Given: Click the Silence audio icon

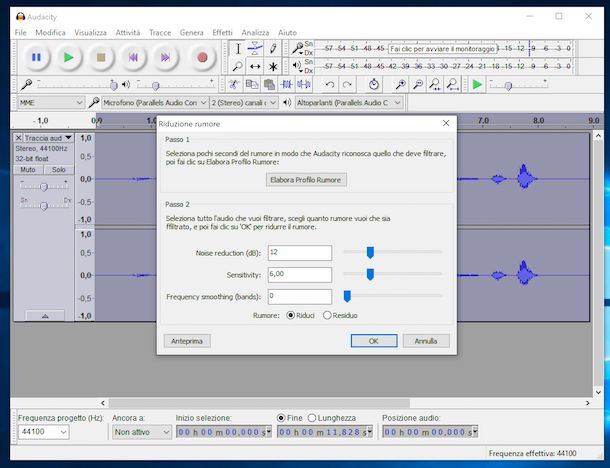Looking at the screenshot, I should (304, 84).
